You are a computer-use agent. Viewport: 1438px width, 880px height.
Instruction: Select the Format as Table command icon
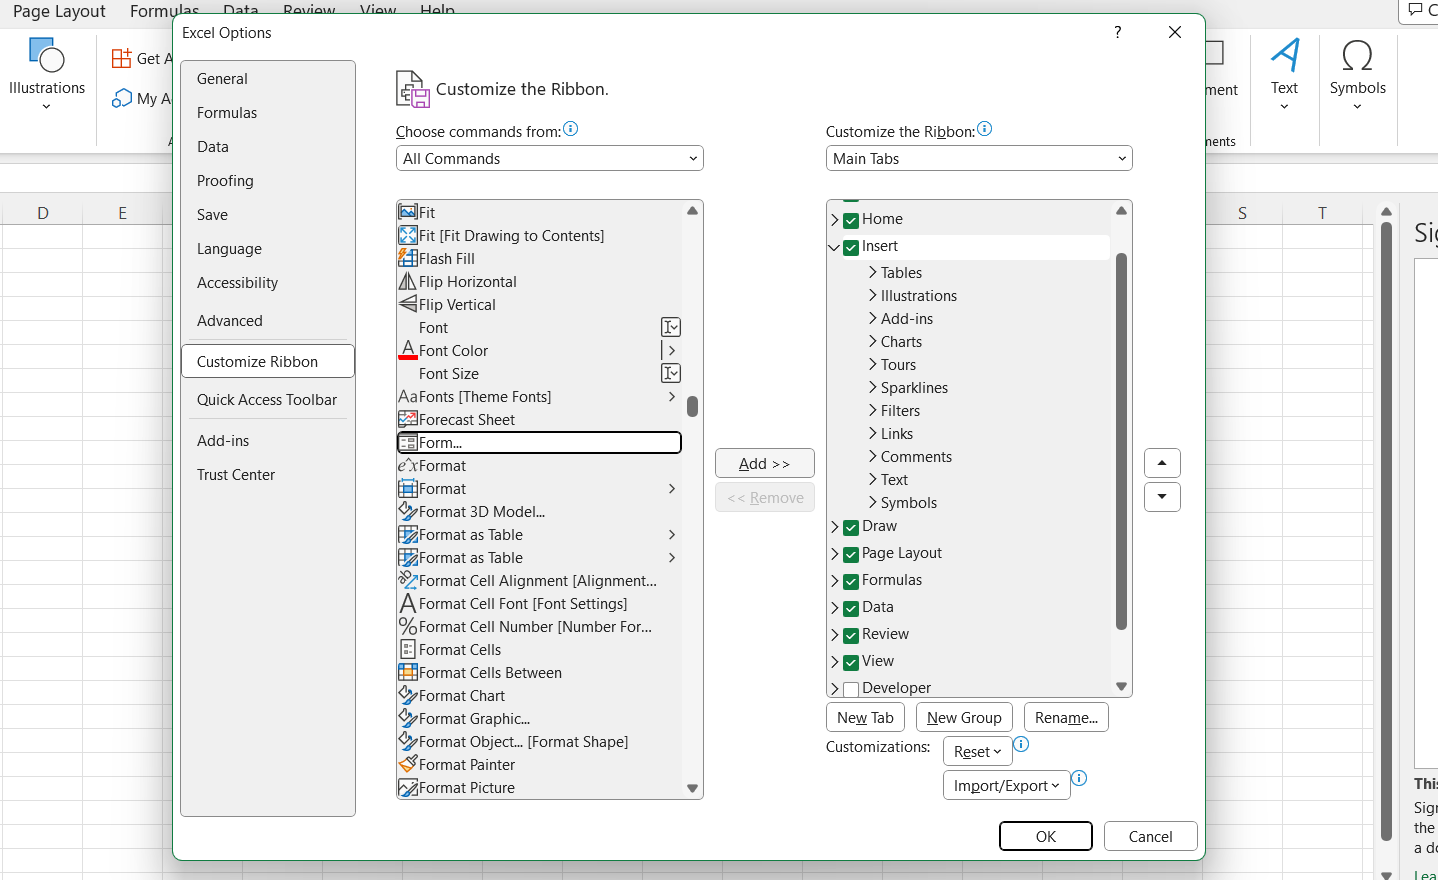tap(407, 534)
